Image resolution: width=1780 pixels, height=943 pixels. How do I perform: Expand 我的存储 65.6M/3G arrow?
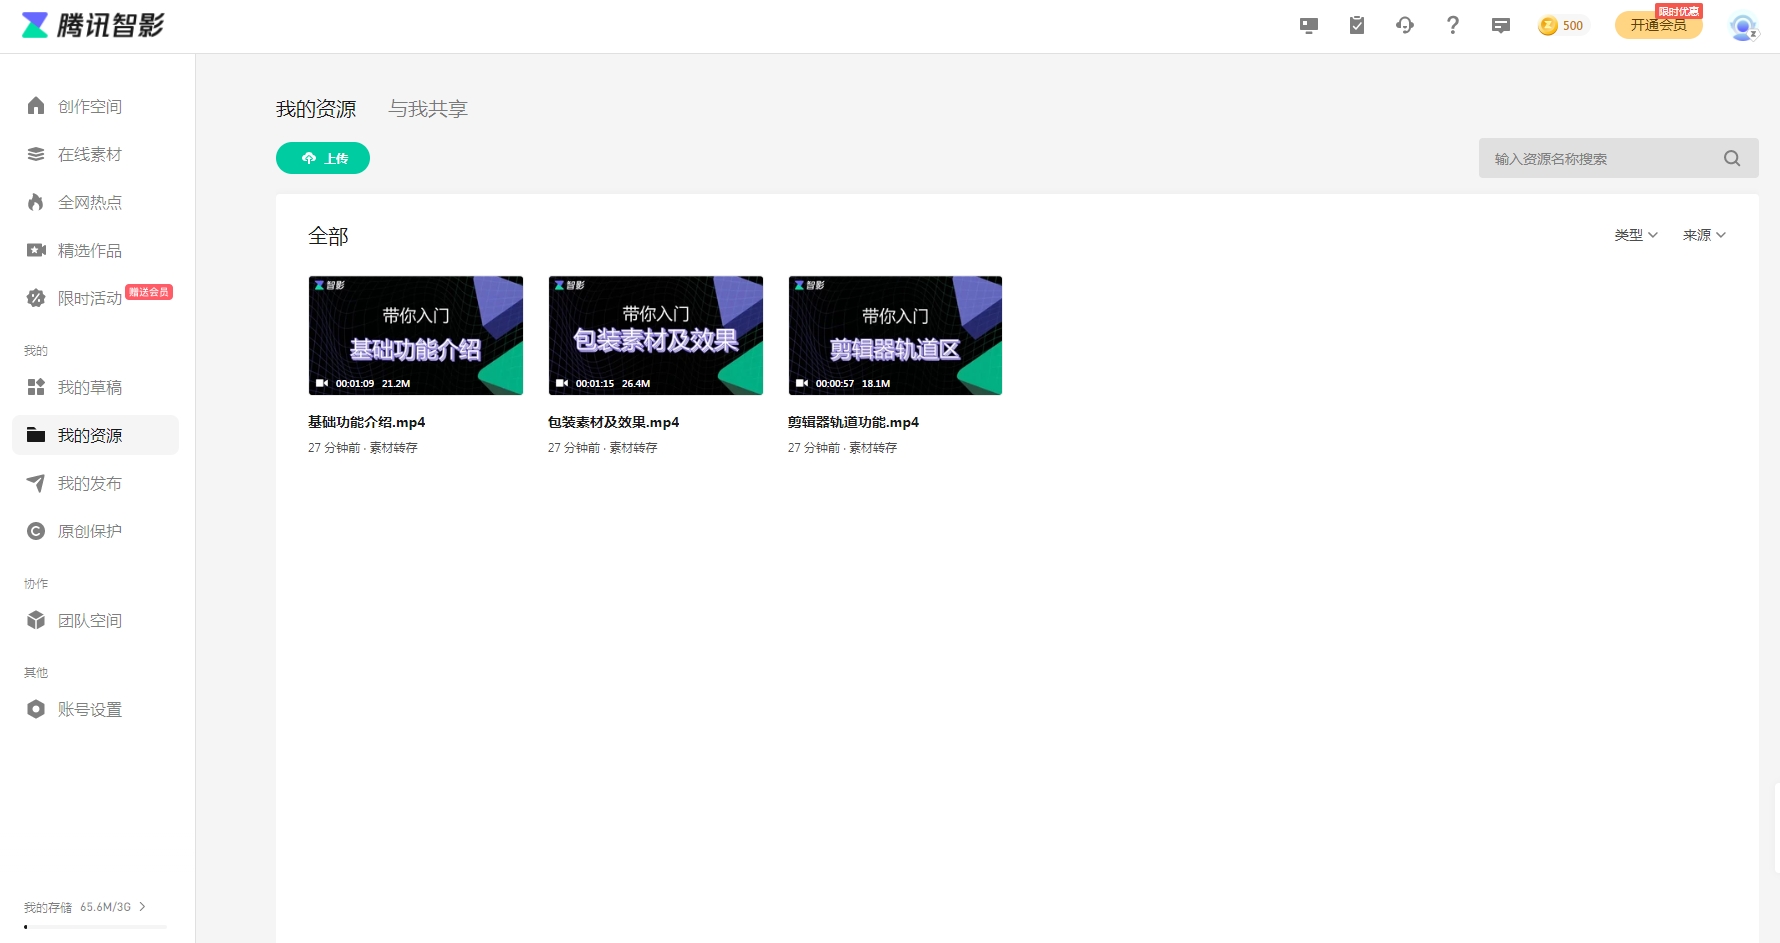point(143,907)
